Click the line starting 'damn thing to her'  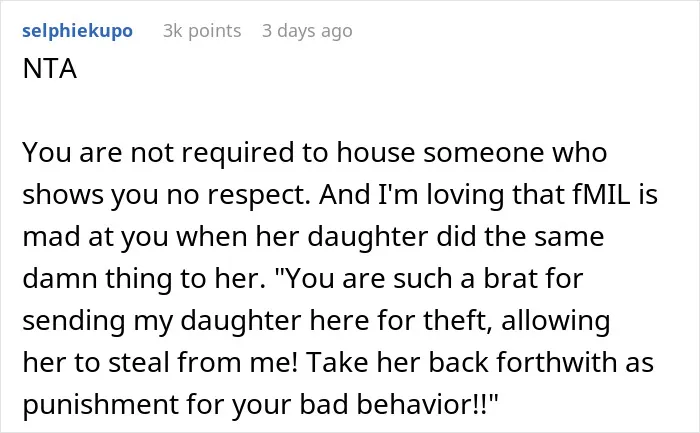coord(303,279)
